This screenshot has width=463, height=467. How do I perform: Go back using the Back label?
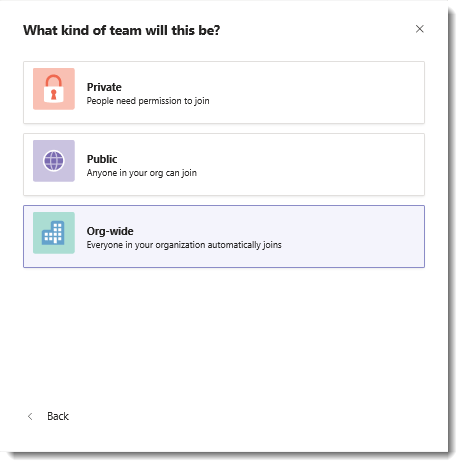pyautogui.click(x=58, y=416)
